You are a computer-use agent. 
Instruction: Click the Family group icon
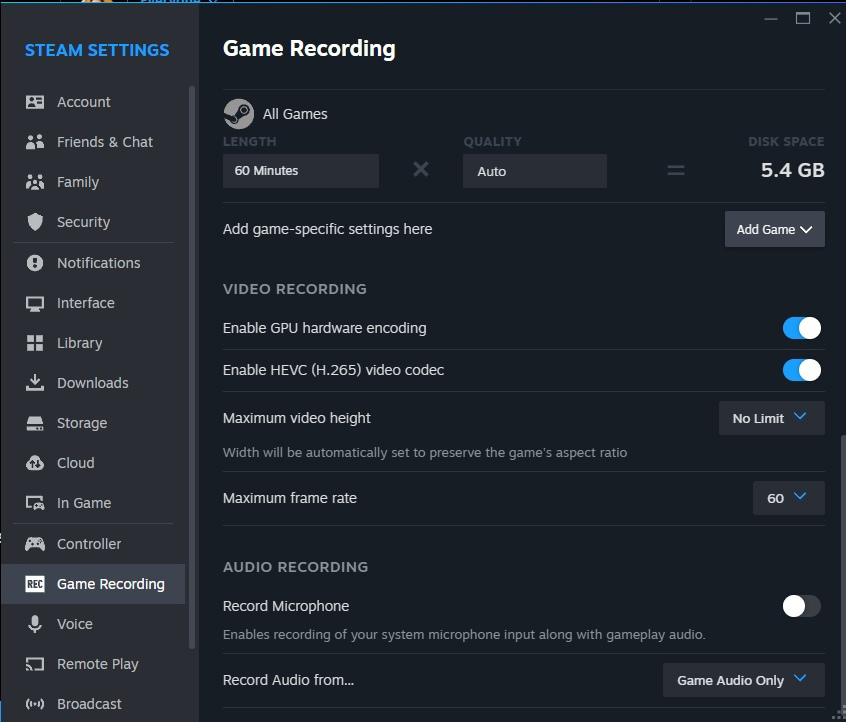pos(35,182)
